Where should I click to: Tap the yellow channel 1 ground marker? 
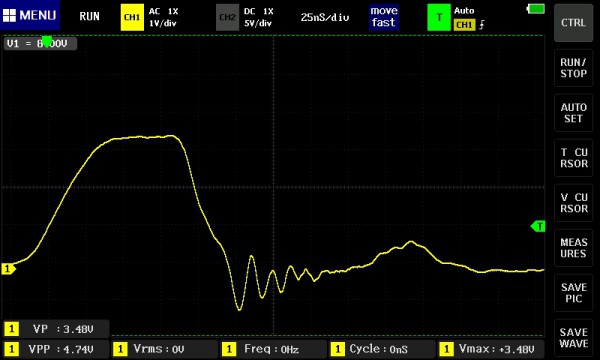point(8,269)
